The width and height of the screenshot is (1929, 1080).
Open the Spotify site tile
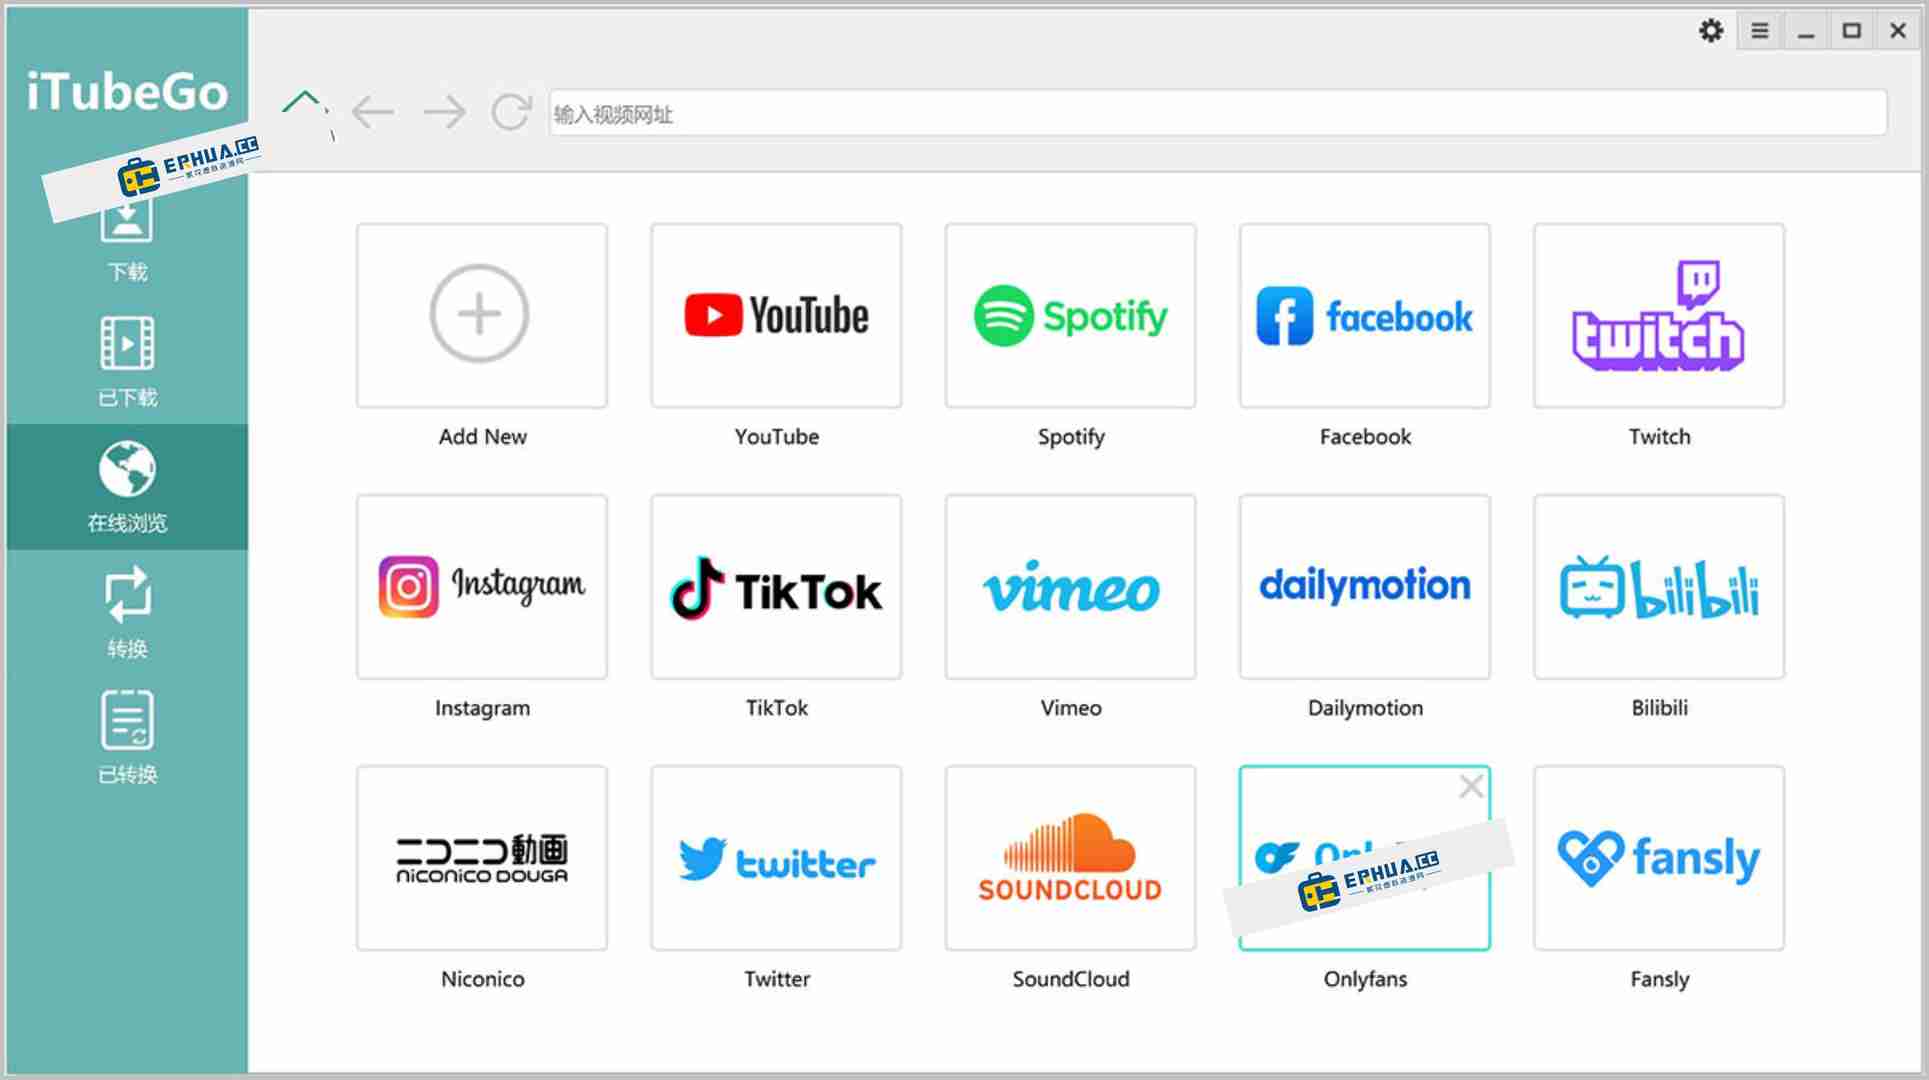tap(1070, 315)
